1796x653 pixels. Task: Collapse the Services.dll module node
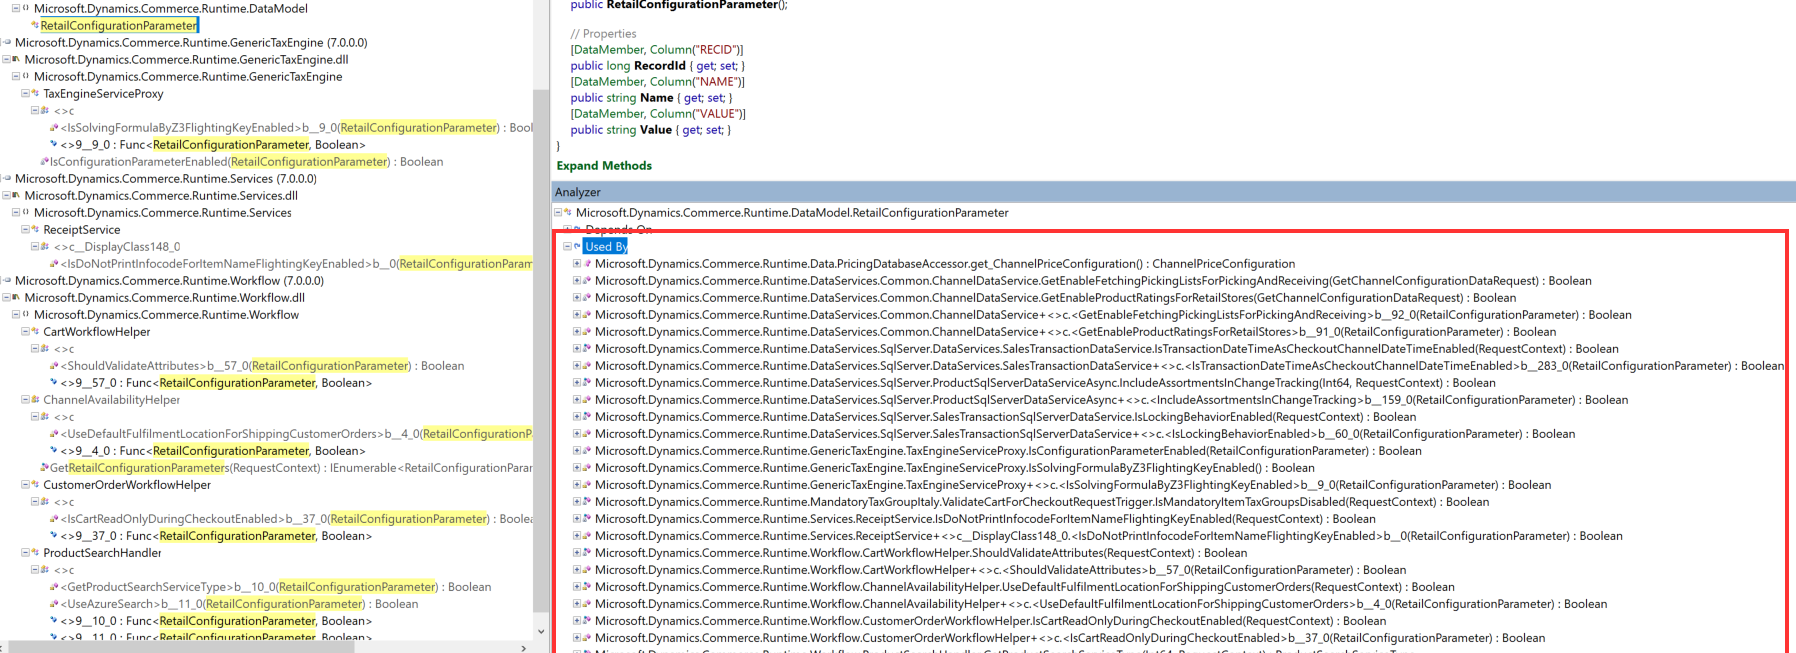(5, 195)
